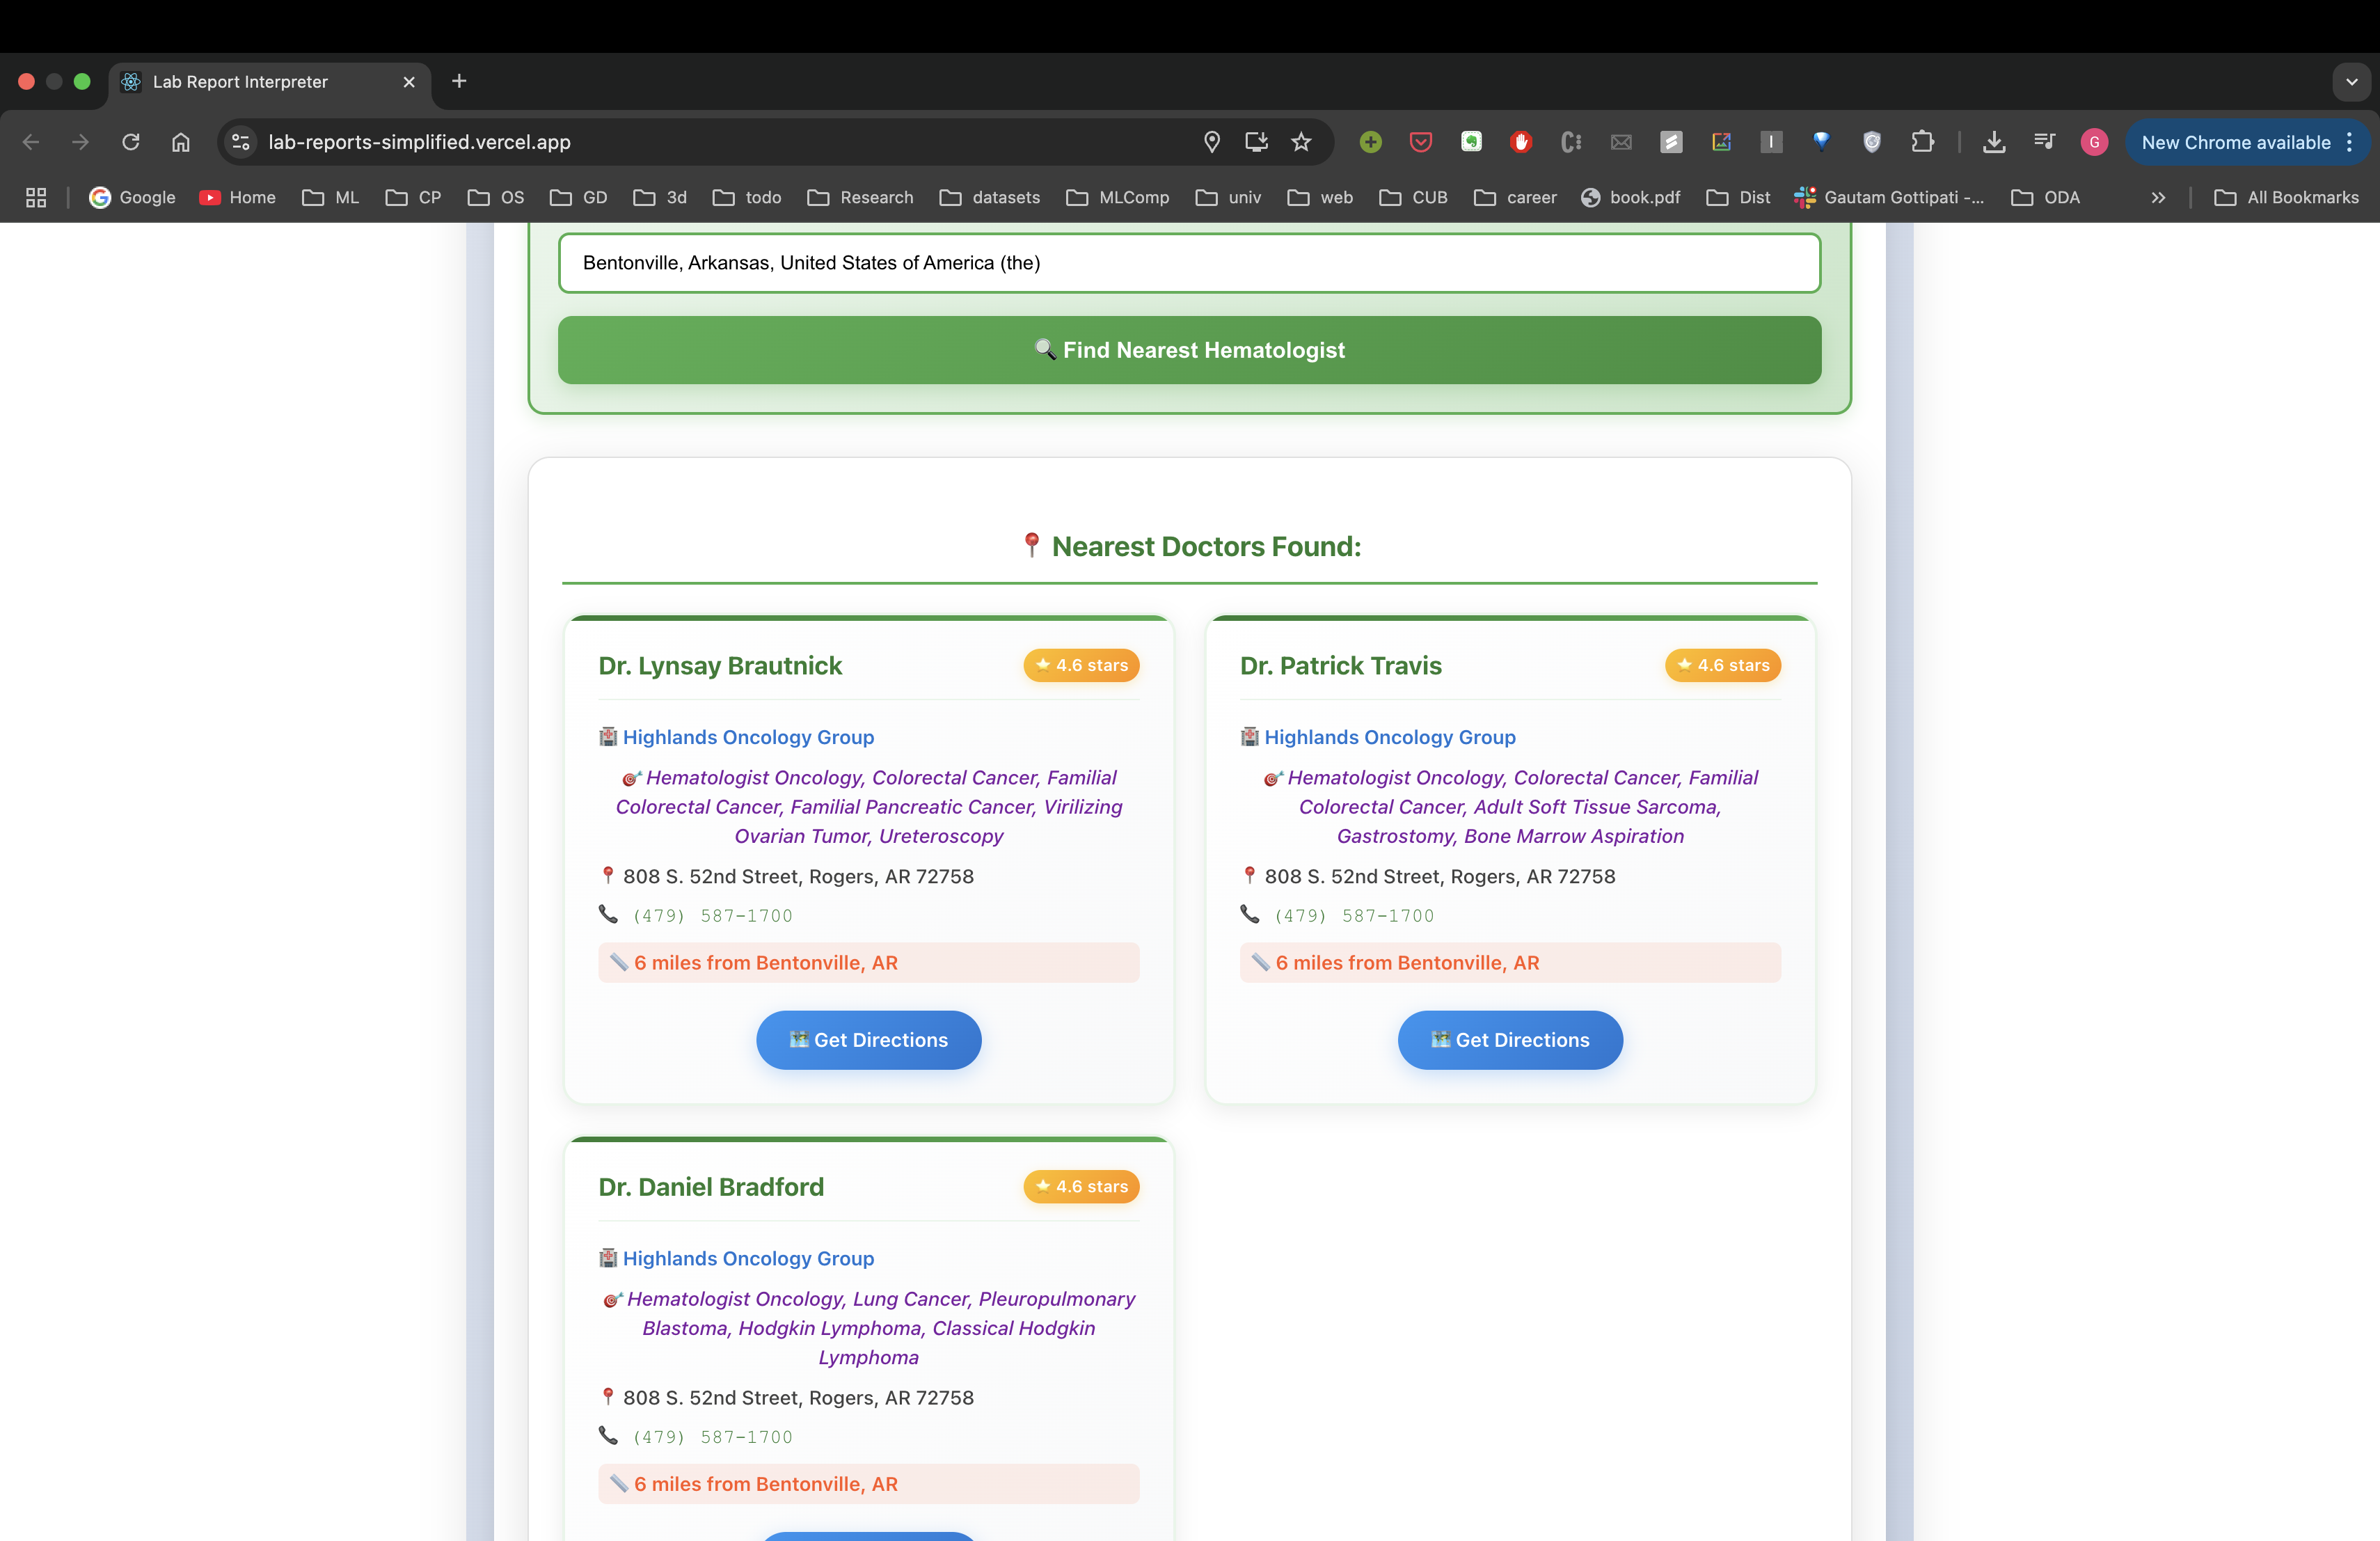Image resolution: width=2380 pixels, height=1541 pixels.
Task: Click the location pin icon in address bar
Action: coord(1212,142)
